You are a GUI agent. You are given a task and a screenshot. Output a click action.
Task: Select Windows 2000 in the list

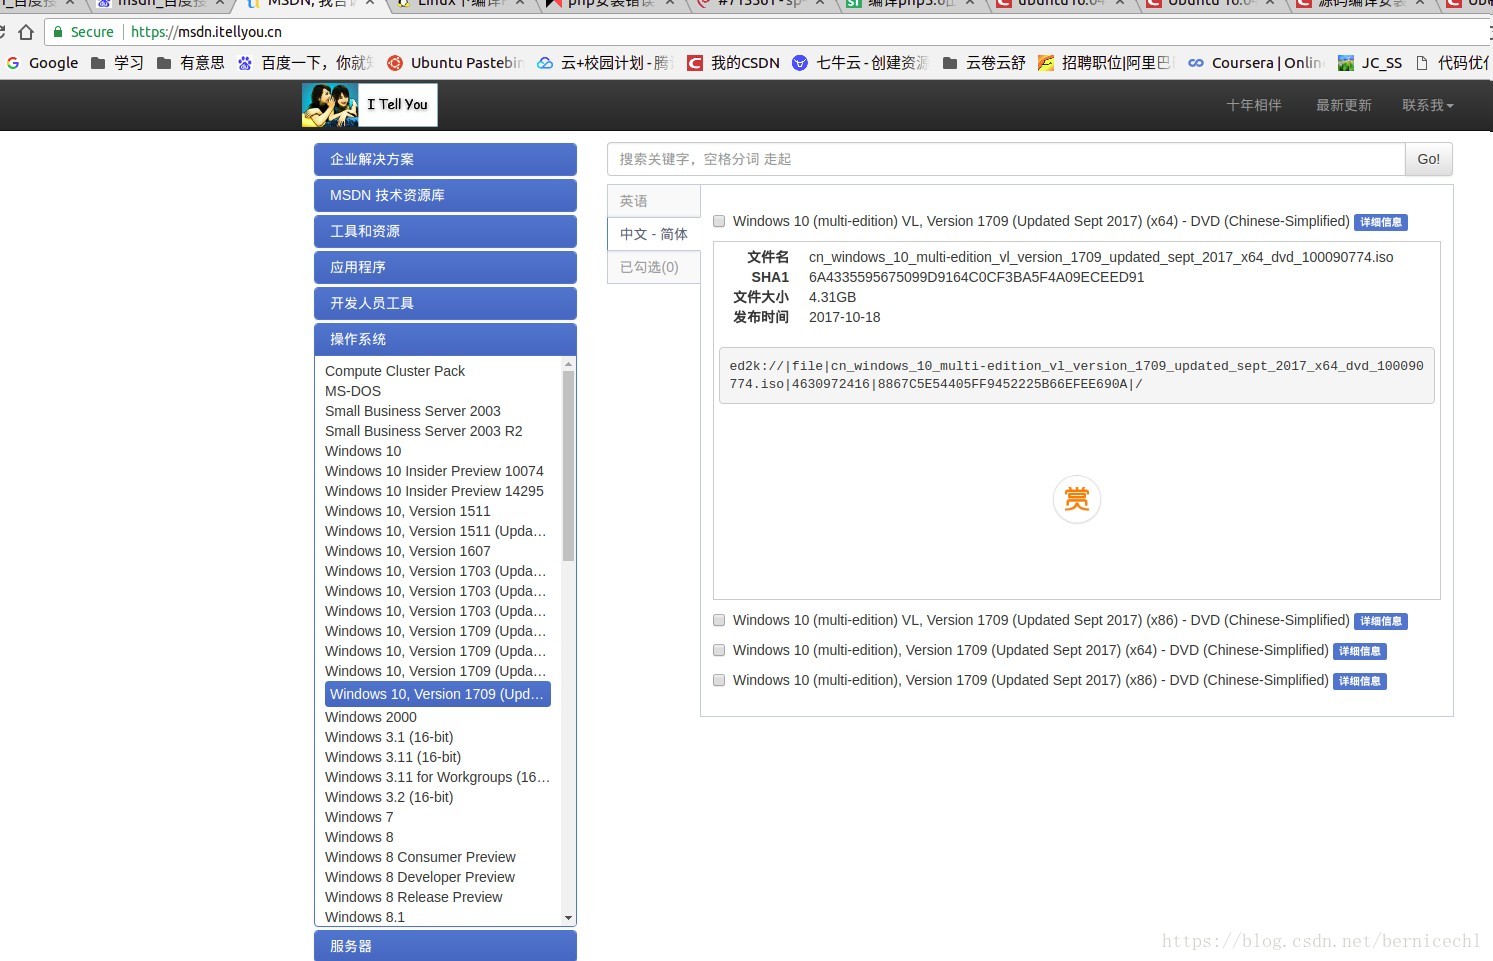pyautogui.click(x=371, y=717)
